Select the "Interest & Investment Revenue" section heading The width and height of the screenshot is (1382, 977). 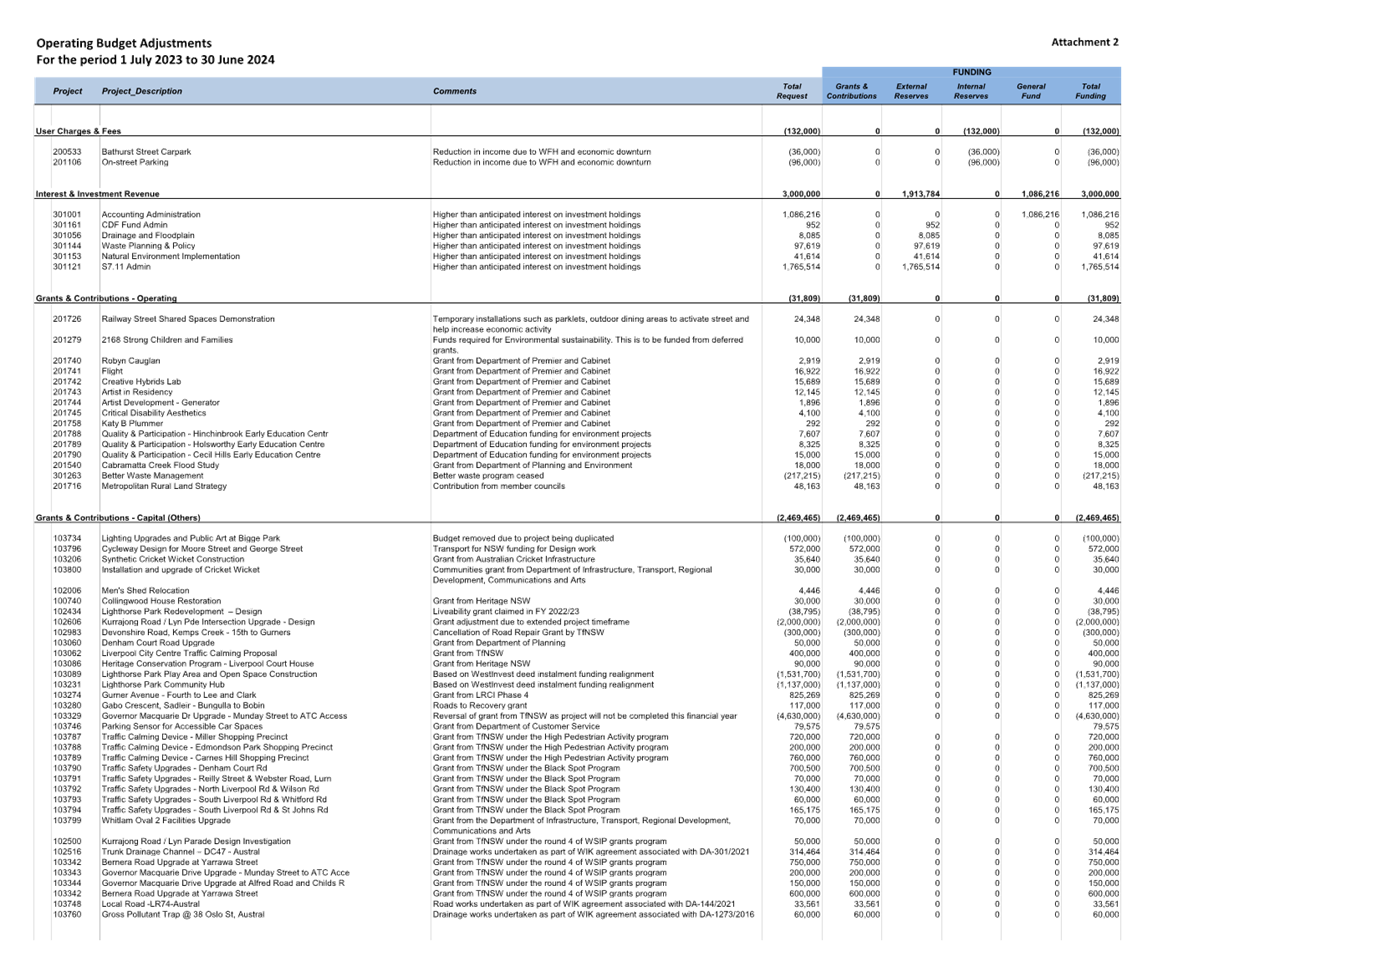click(97, 194)
